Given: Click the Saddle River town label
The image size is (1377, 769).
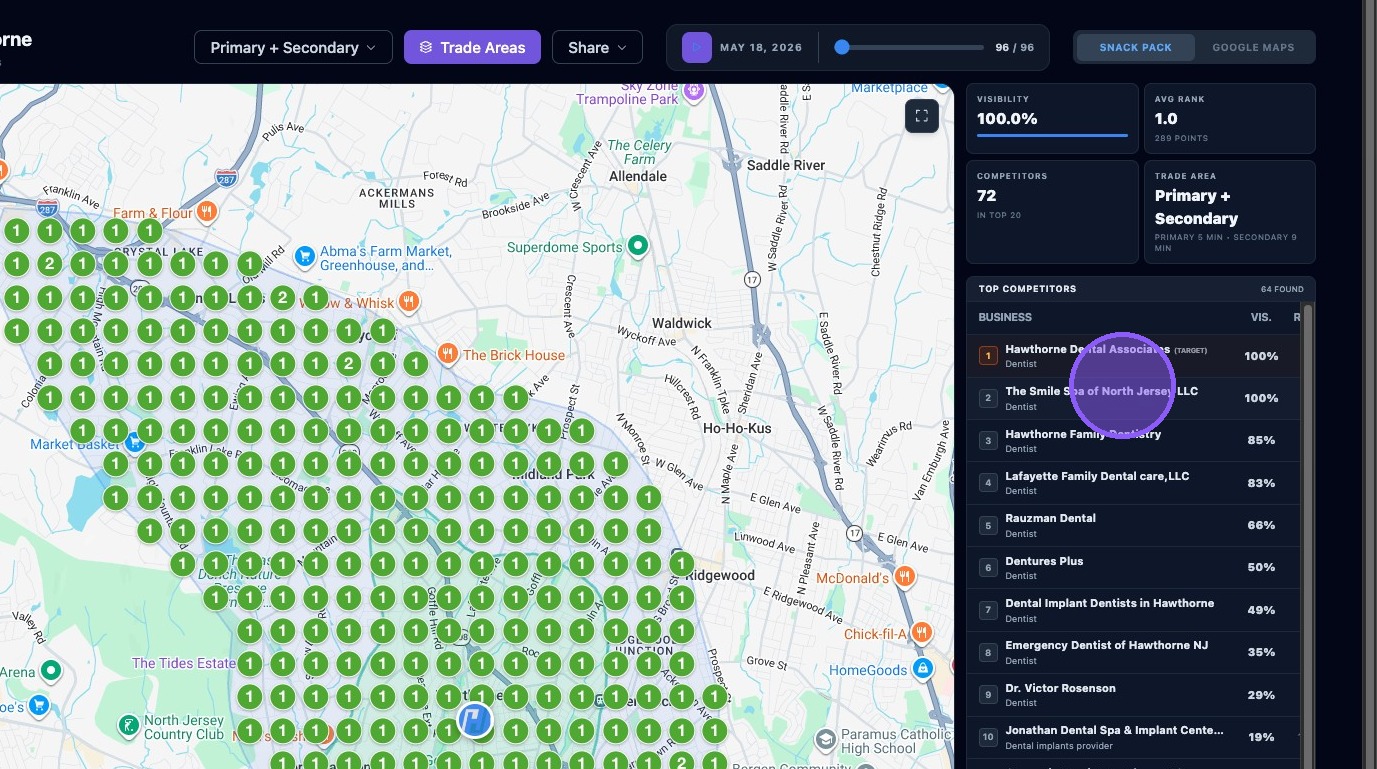Looking at the screenshot, I should coord(786,165).
